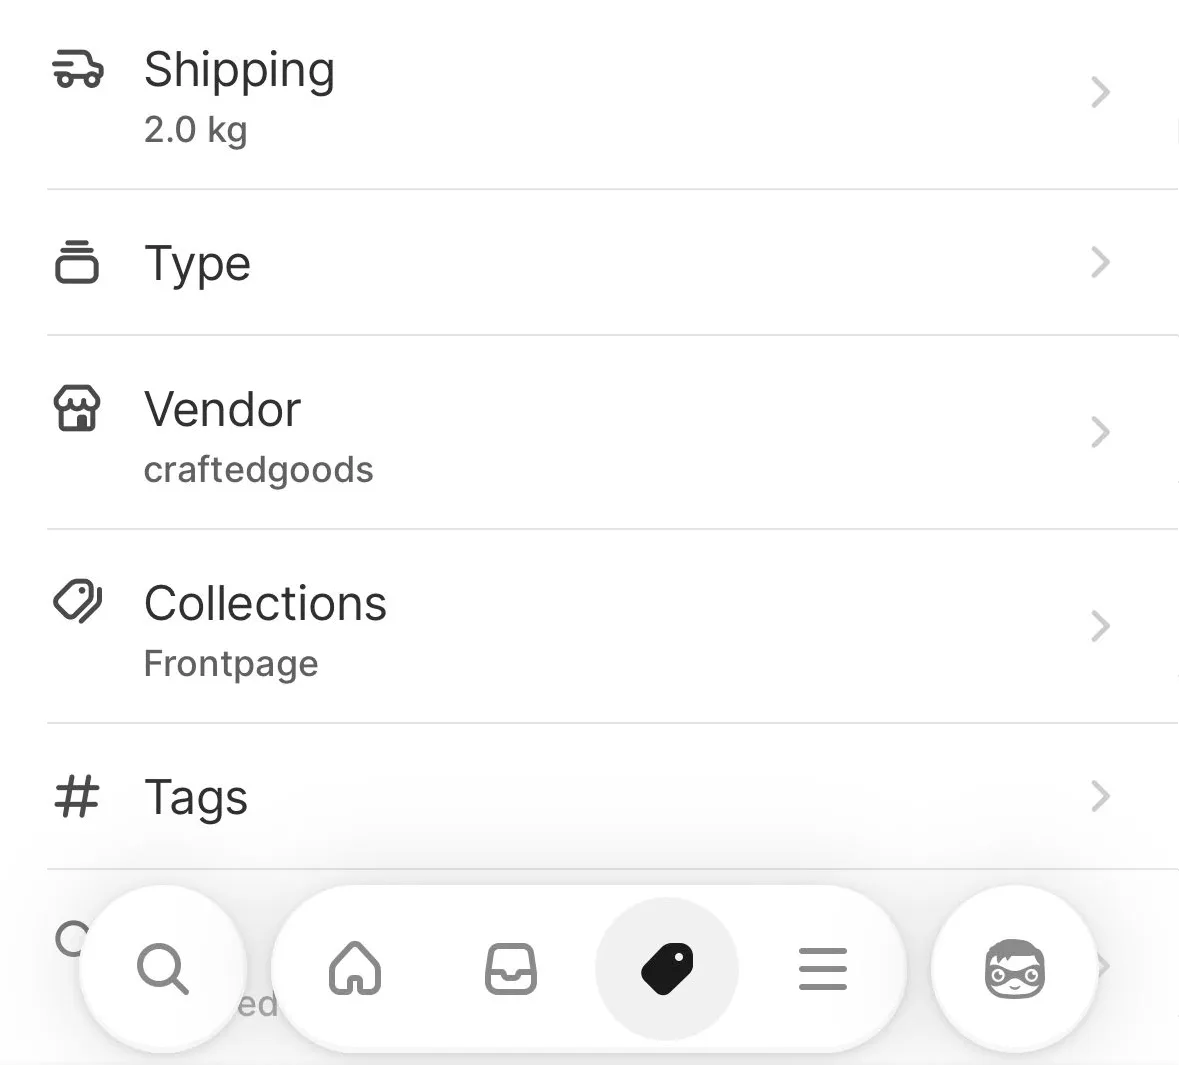
Task: Open the masked avatar profile button
Action: click(x=1014, y=969)
